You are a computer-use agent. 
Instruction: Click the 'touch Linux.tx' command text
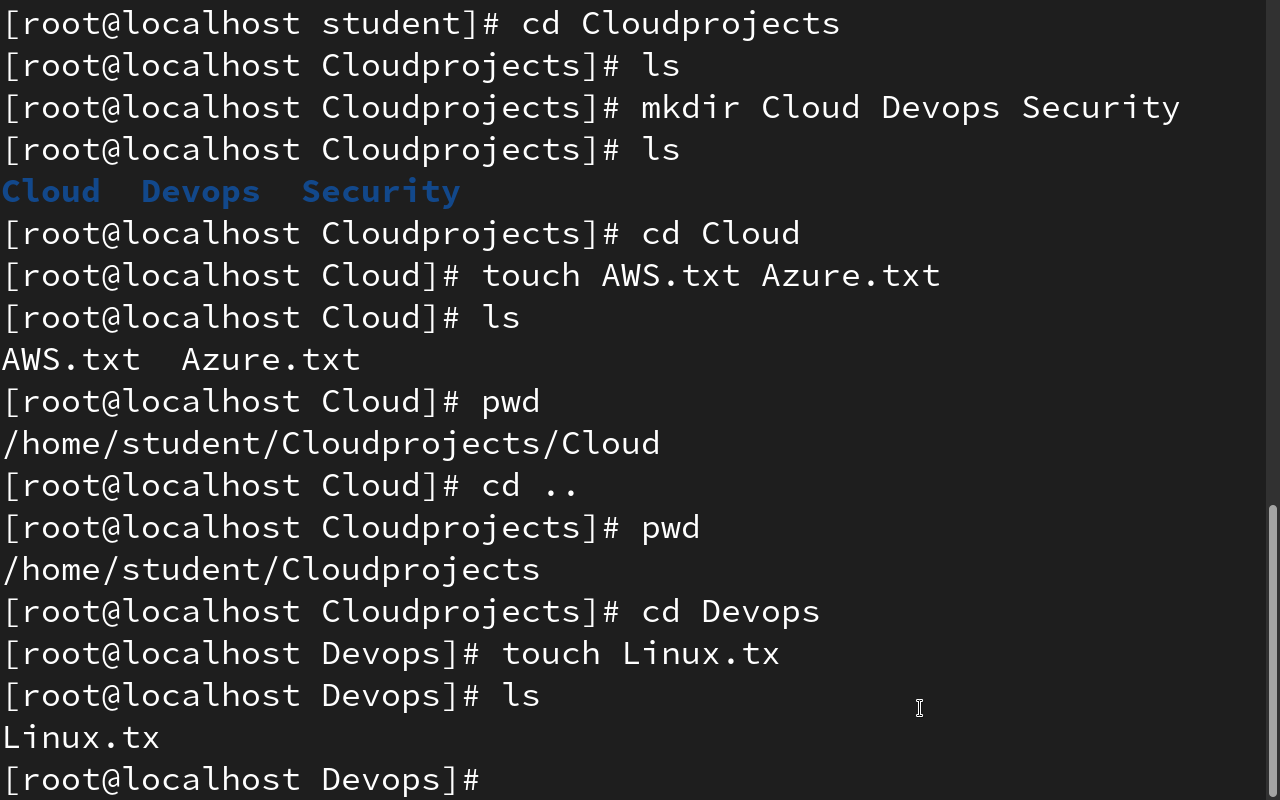(x=641, y=653)
